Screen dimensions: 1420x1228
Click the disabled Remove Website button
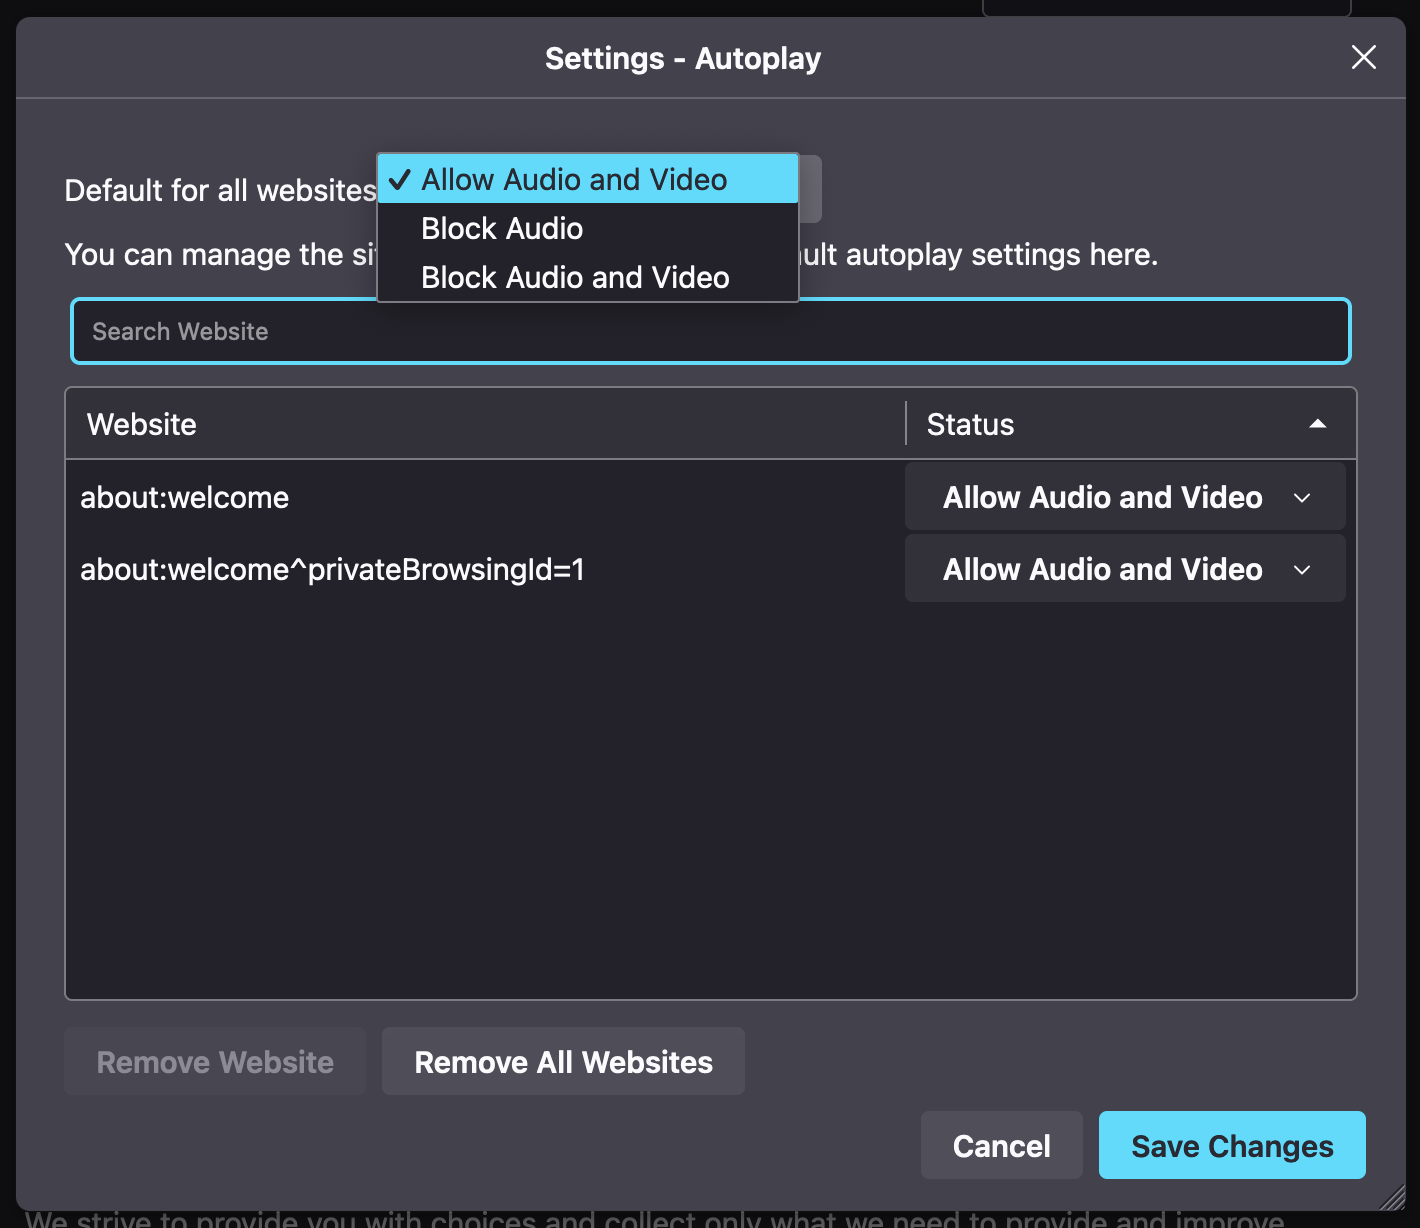pos(214,1061)
